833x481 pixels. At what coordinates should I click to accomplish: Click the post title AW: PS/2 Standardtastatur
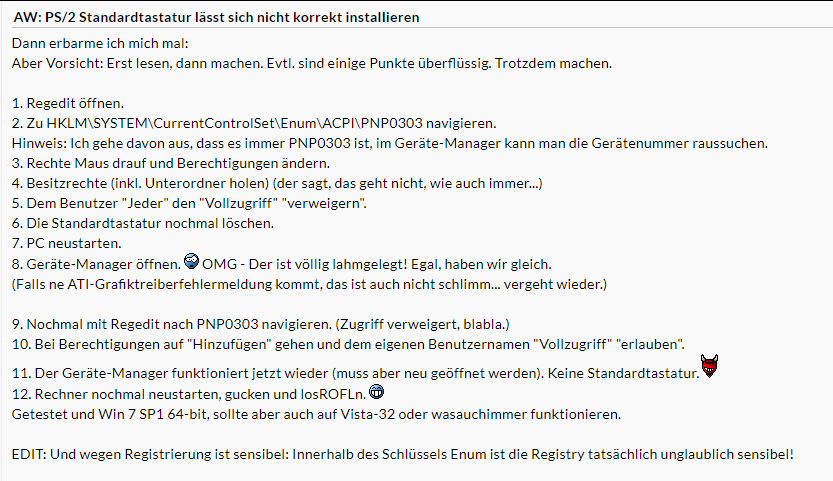(x=216, y=17)
